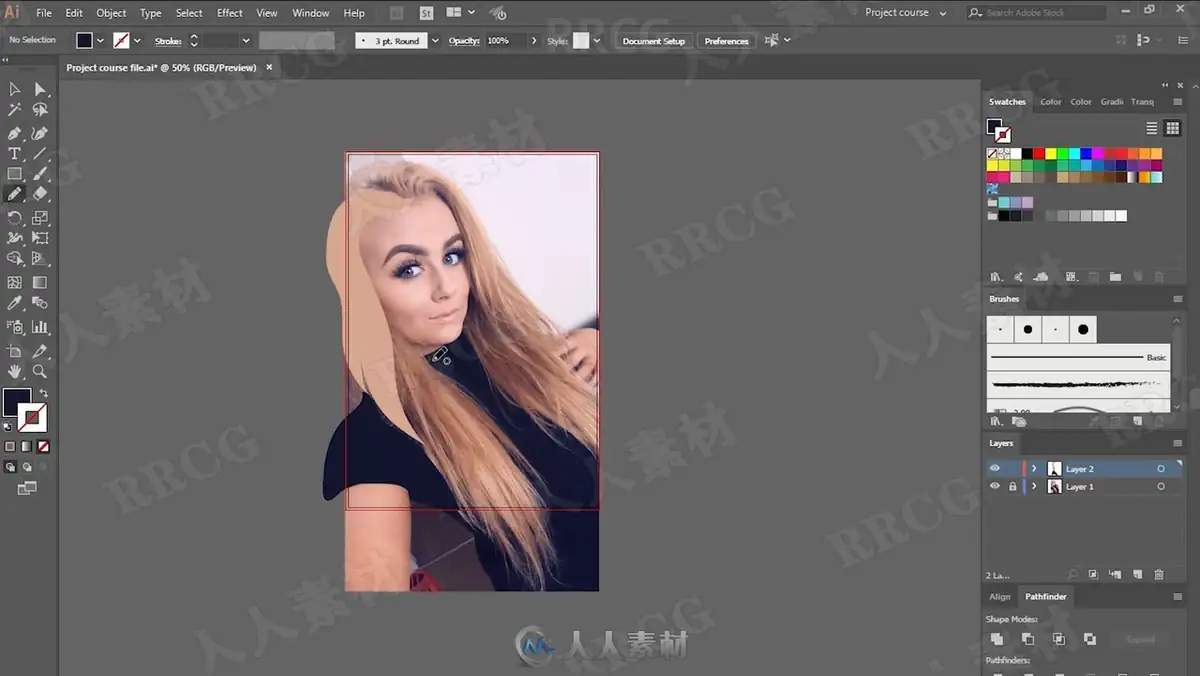Pick the Hand tool
The height and width of the screenshot is (676, 1200).
click(x=14, y=371)
